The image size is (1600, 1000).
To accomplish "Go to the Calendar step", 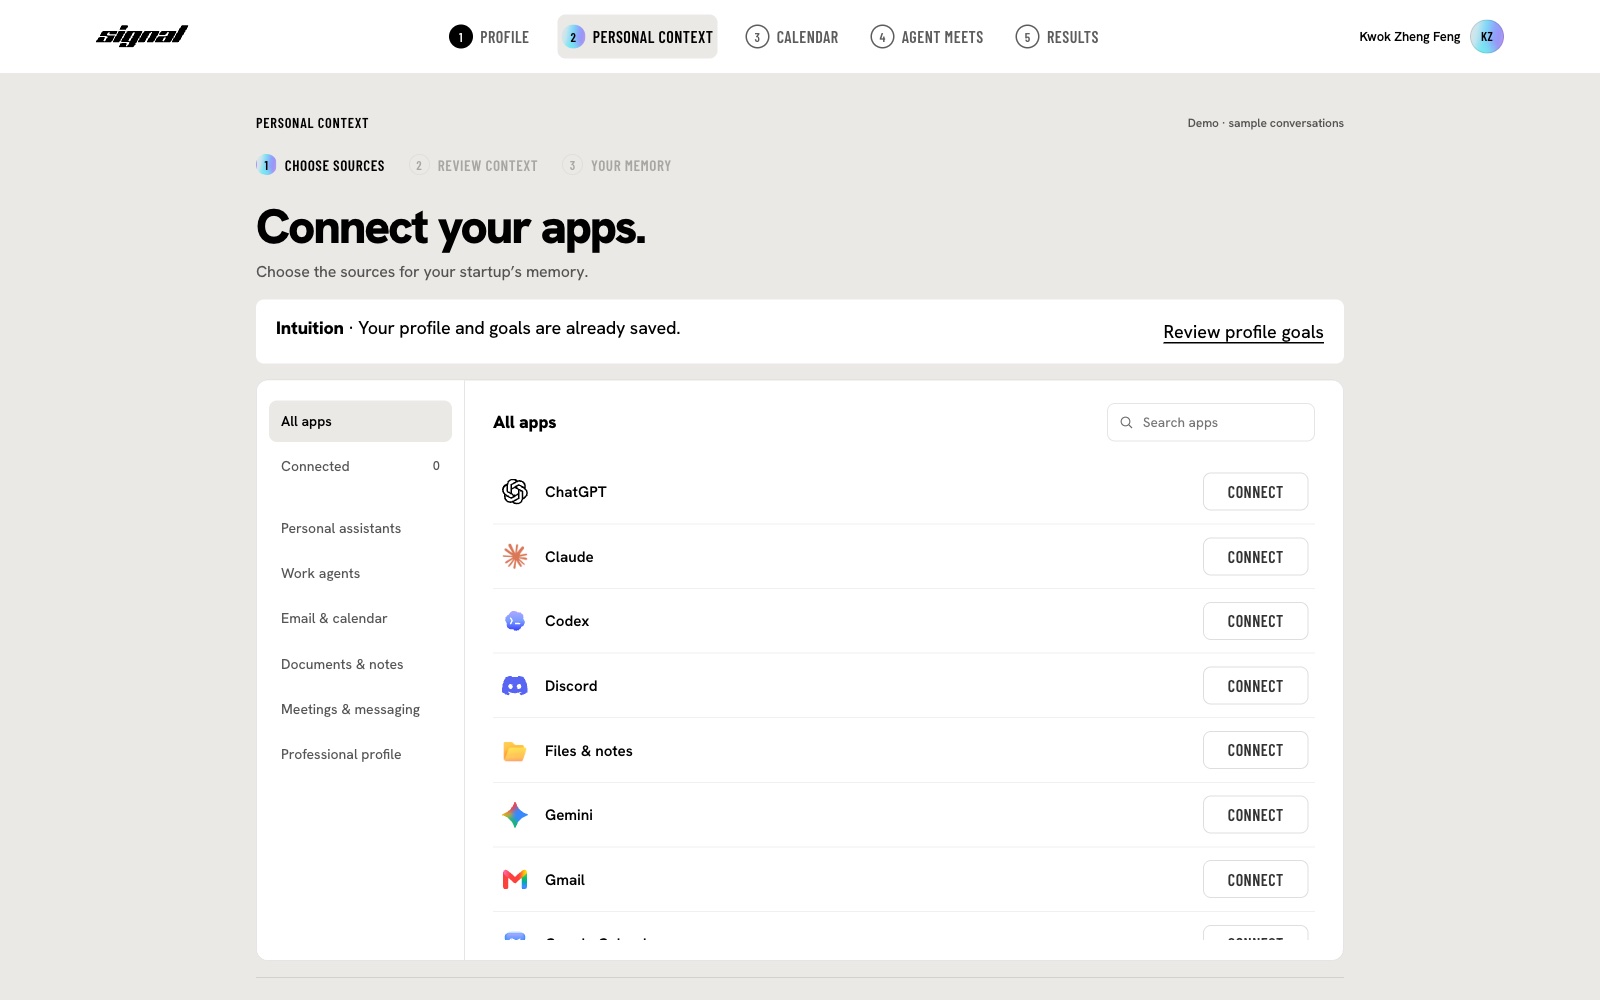I will 792,37.
